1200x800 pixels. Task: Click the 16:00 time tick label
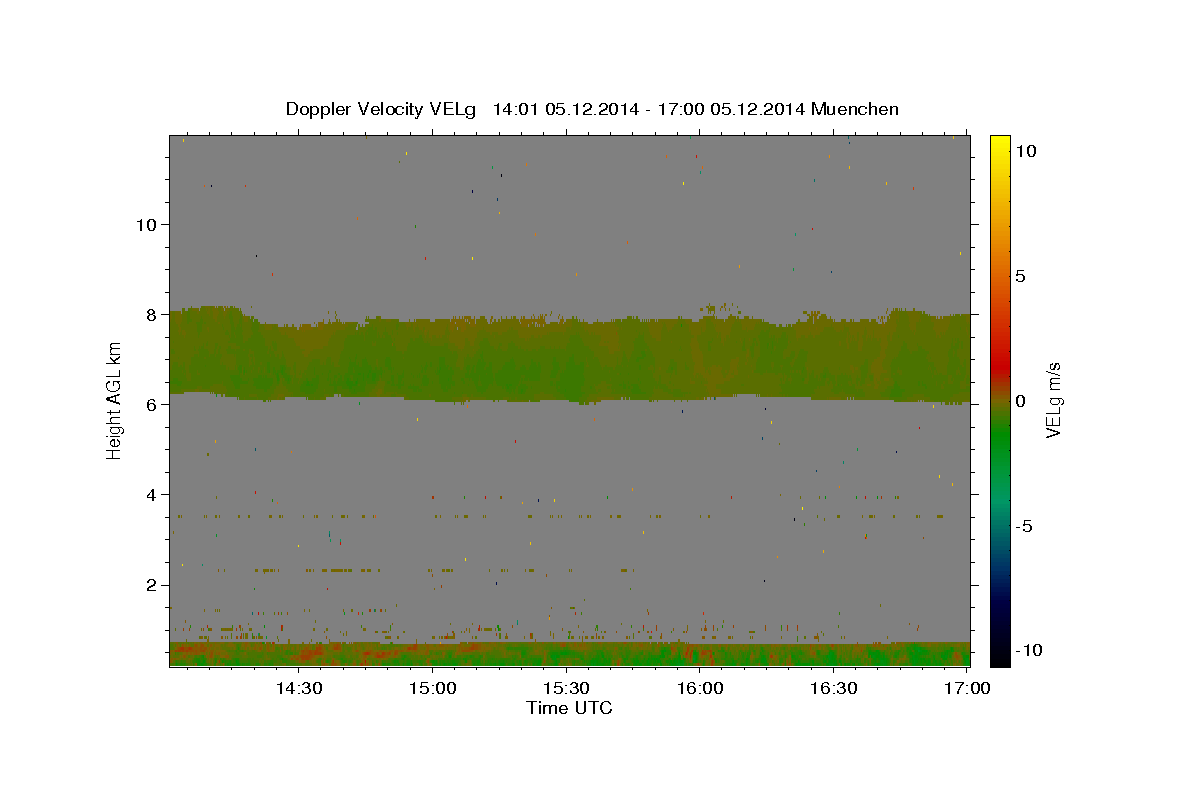(x=700, y=688)
